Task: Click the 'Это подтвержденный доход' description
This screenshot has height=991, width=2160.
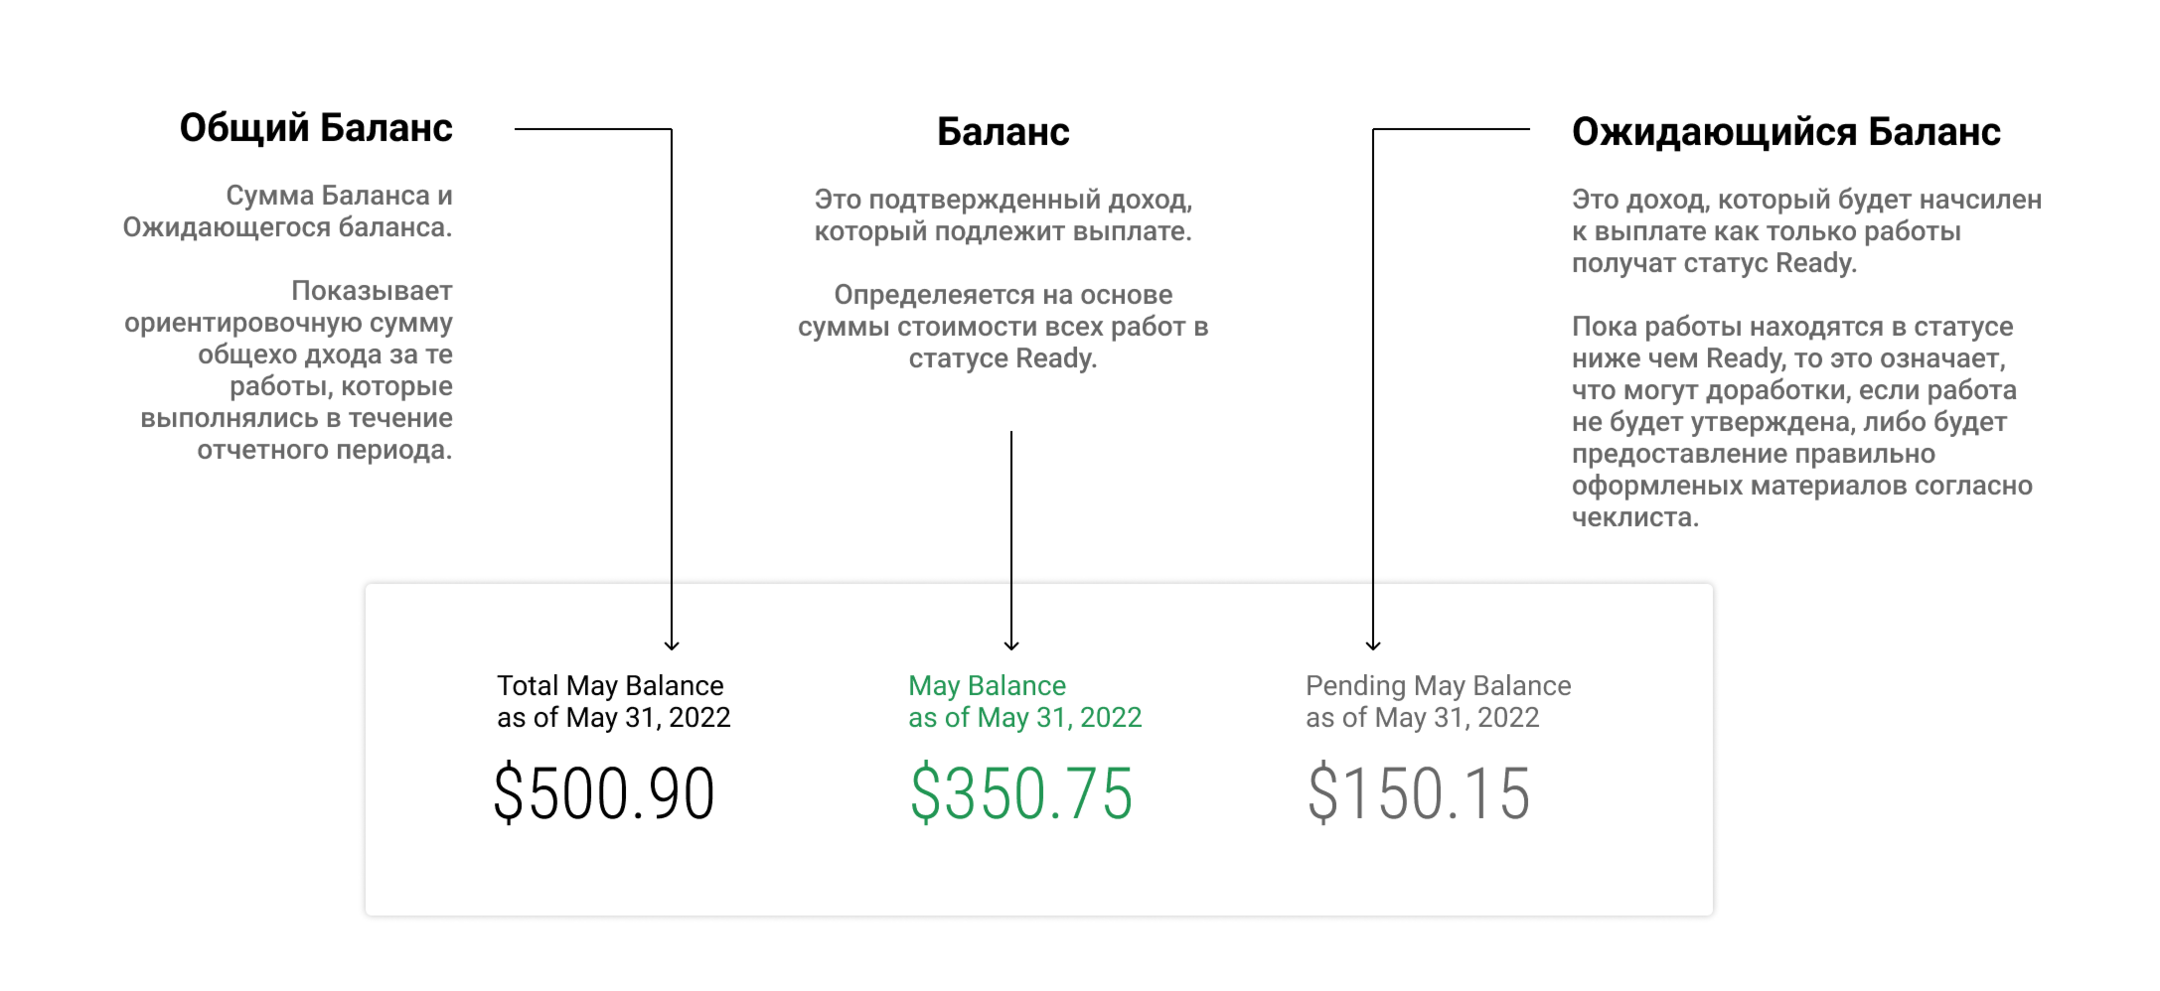Action: pyautogui.click(x=1002, y=215)
